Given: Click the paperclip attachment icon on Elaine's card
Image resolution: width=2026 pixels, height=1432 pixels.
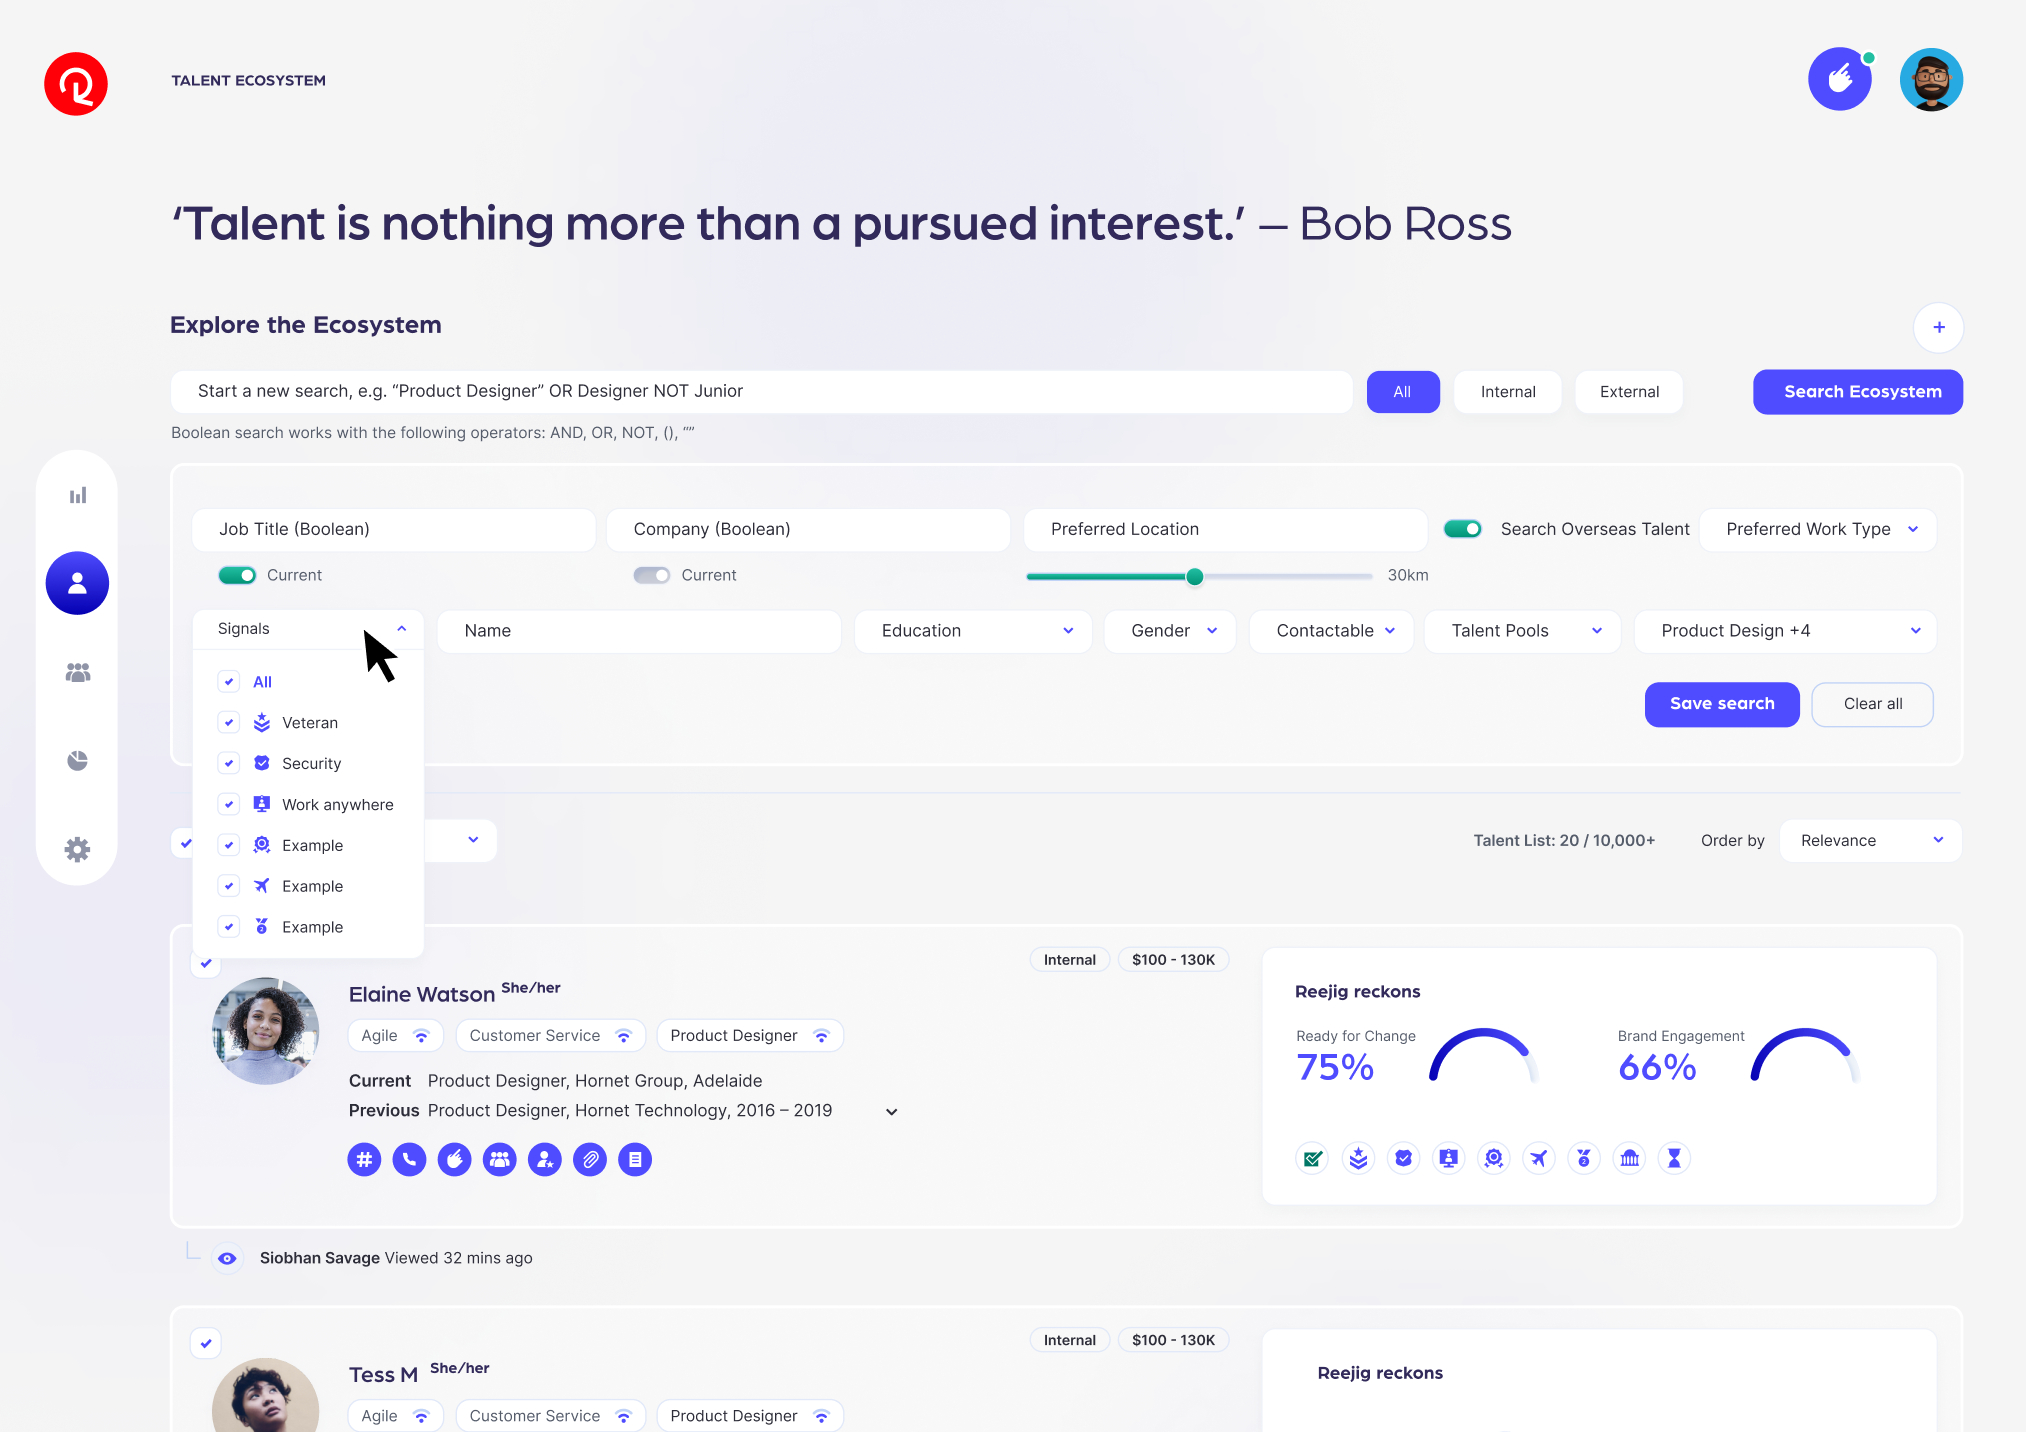Looking at the screenshot, I should point(590,1159).
